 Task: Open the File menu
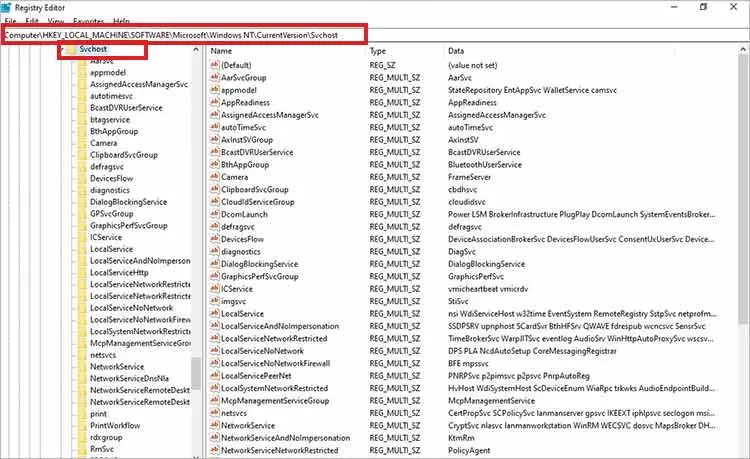11,21
